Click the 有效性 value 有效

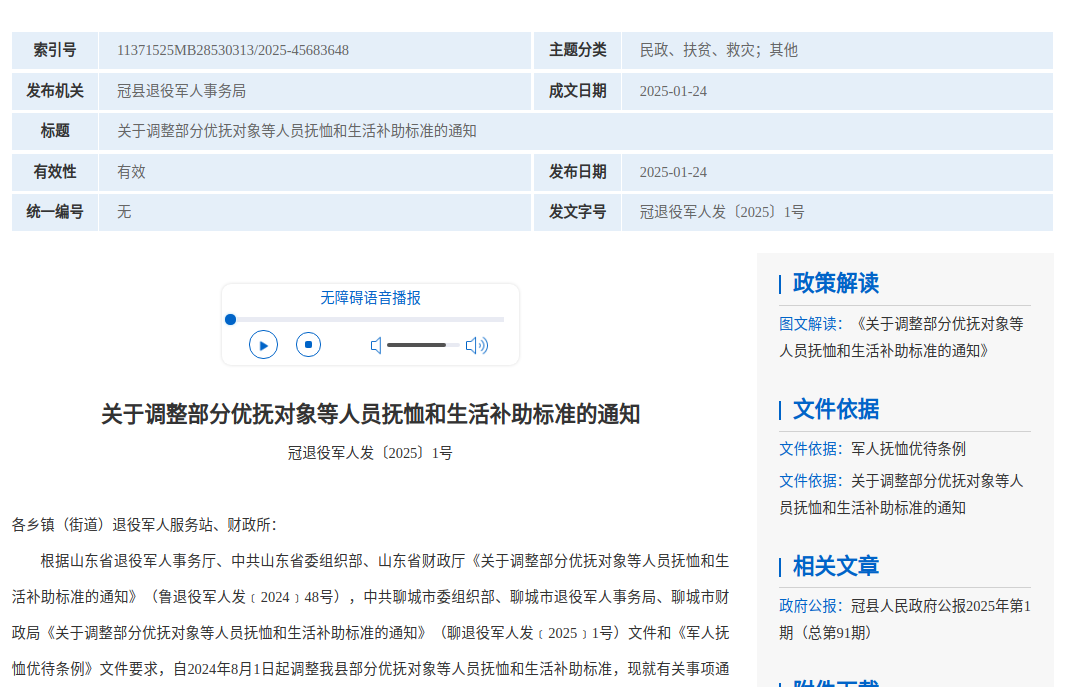pyautogui.click(x=131, y=172)
